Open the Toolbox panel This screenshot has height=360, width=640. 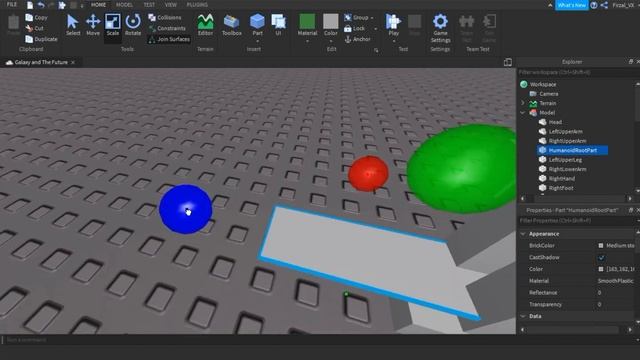click(x=231, y=25)
